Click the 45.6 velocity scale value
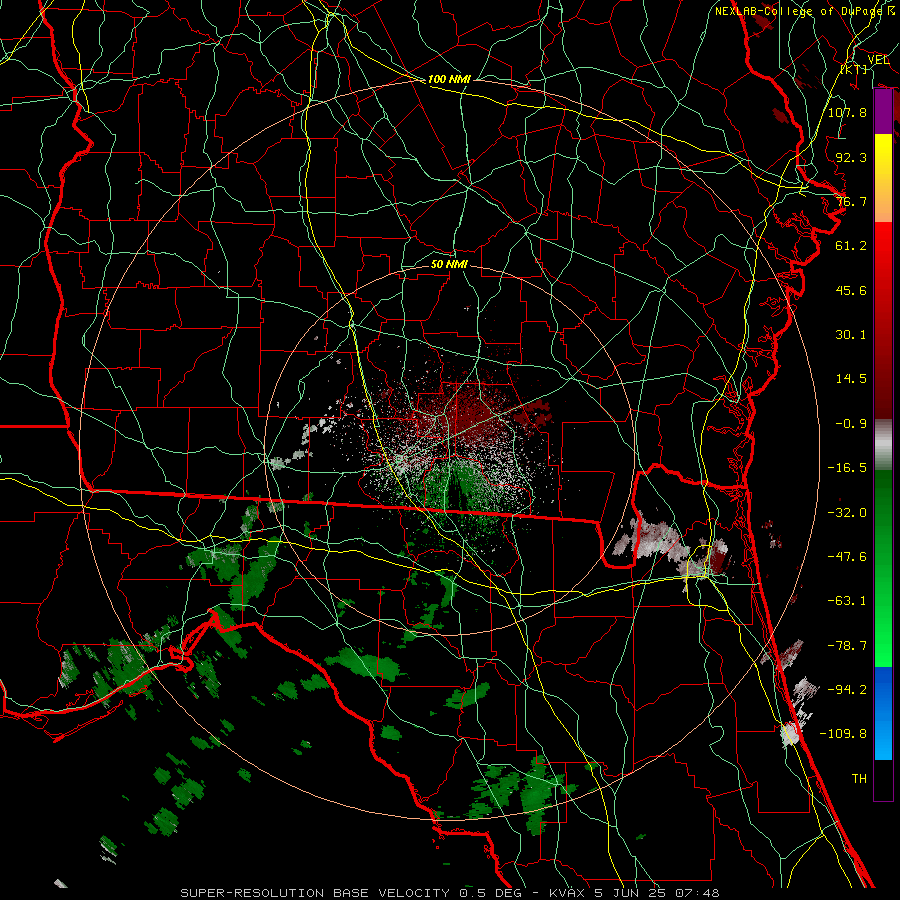Image resolution: width=900 pixels, height=900 pixels. pos(851,290)
